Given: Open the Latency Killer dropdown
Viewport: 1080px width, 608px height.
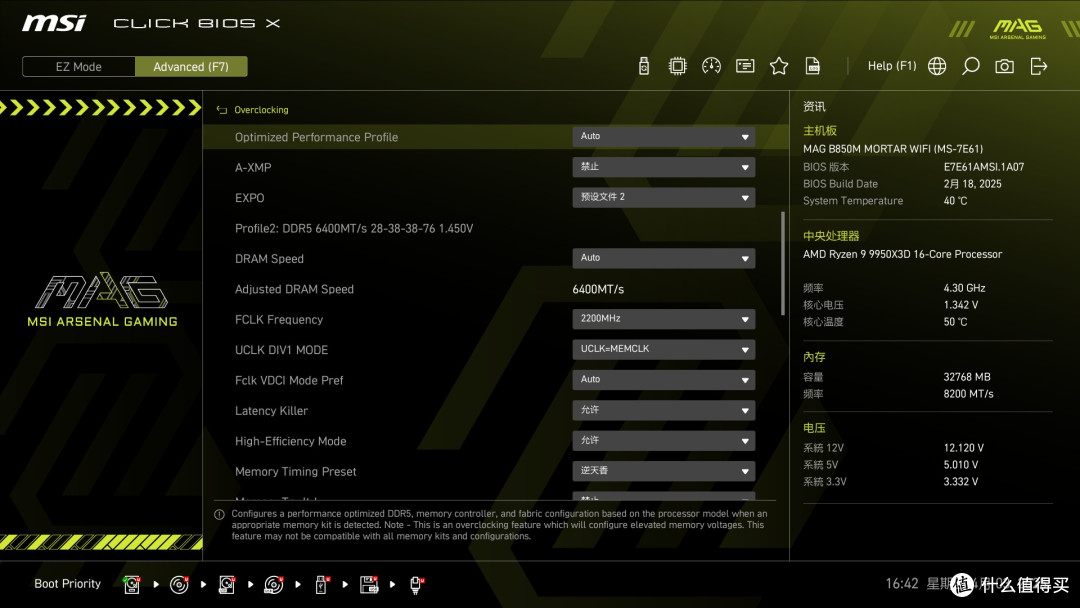Looking at the screenshot, I should [x=663, y=410].
